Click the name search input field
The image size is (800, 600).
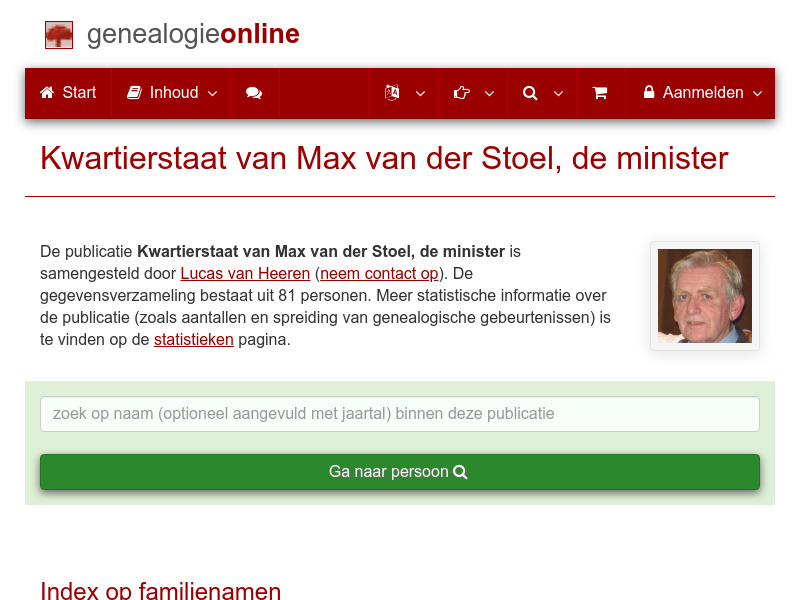[x=399, y=413]
